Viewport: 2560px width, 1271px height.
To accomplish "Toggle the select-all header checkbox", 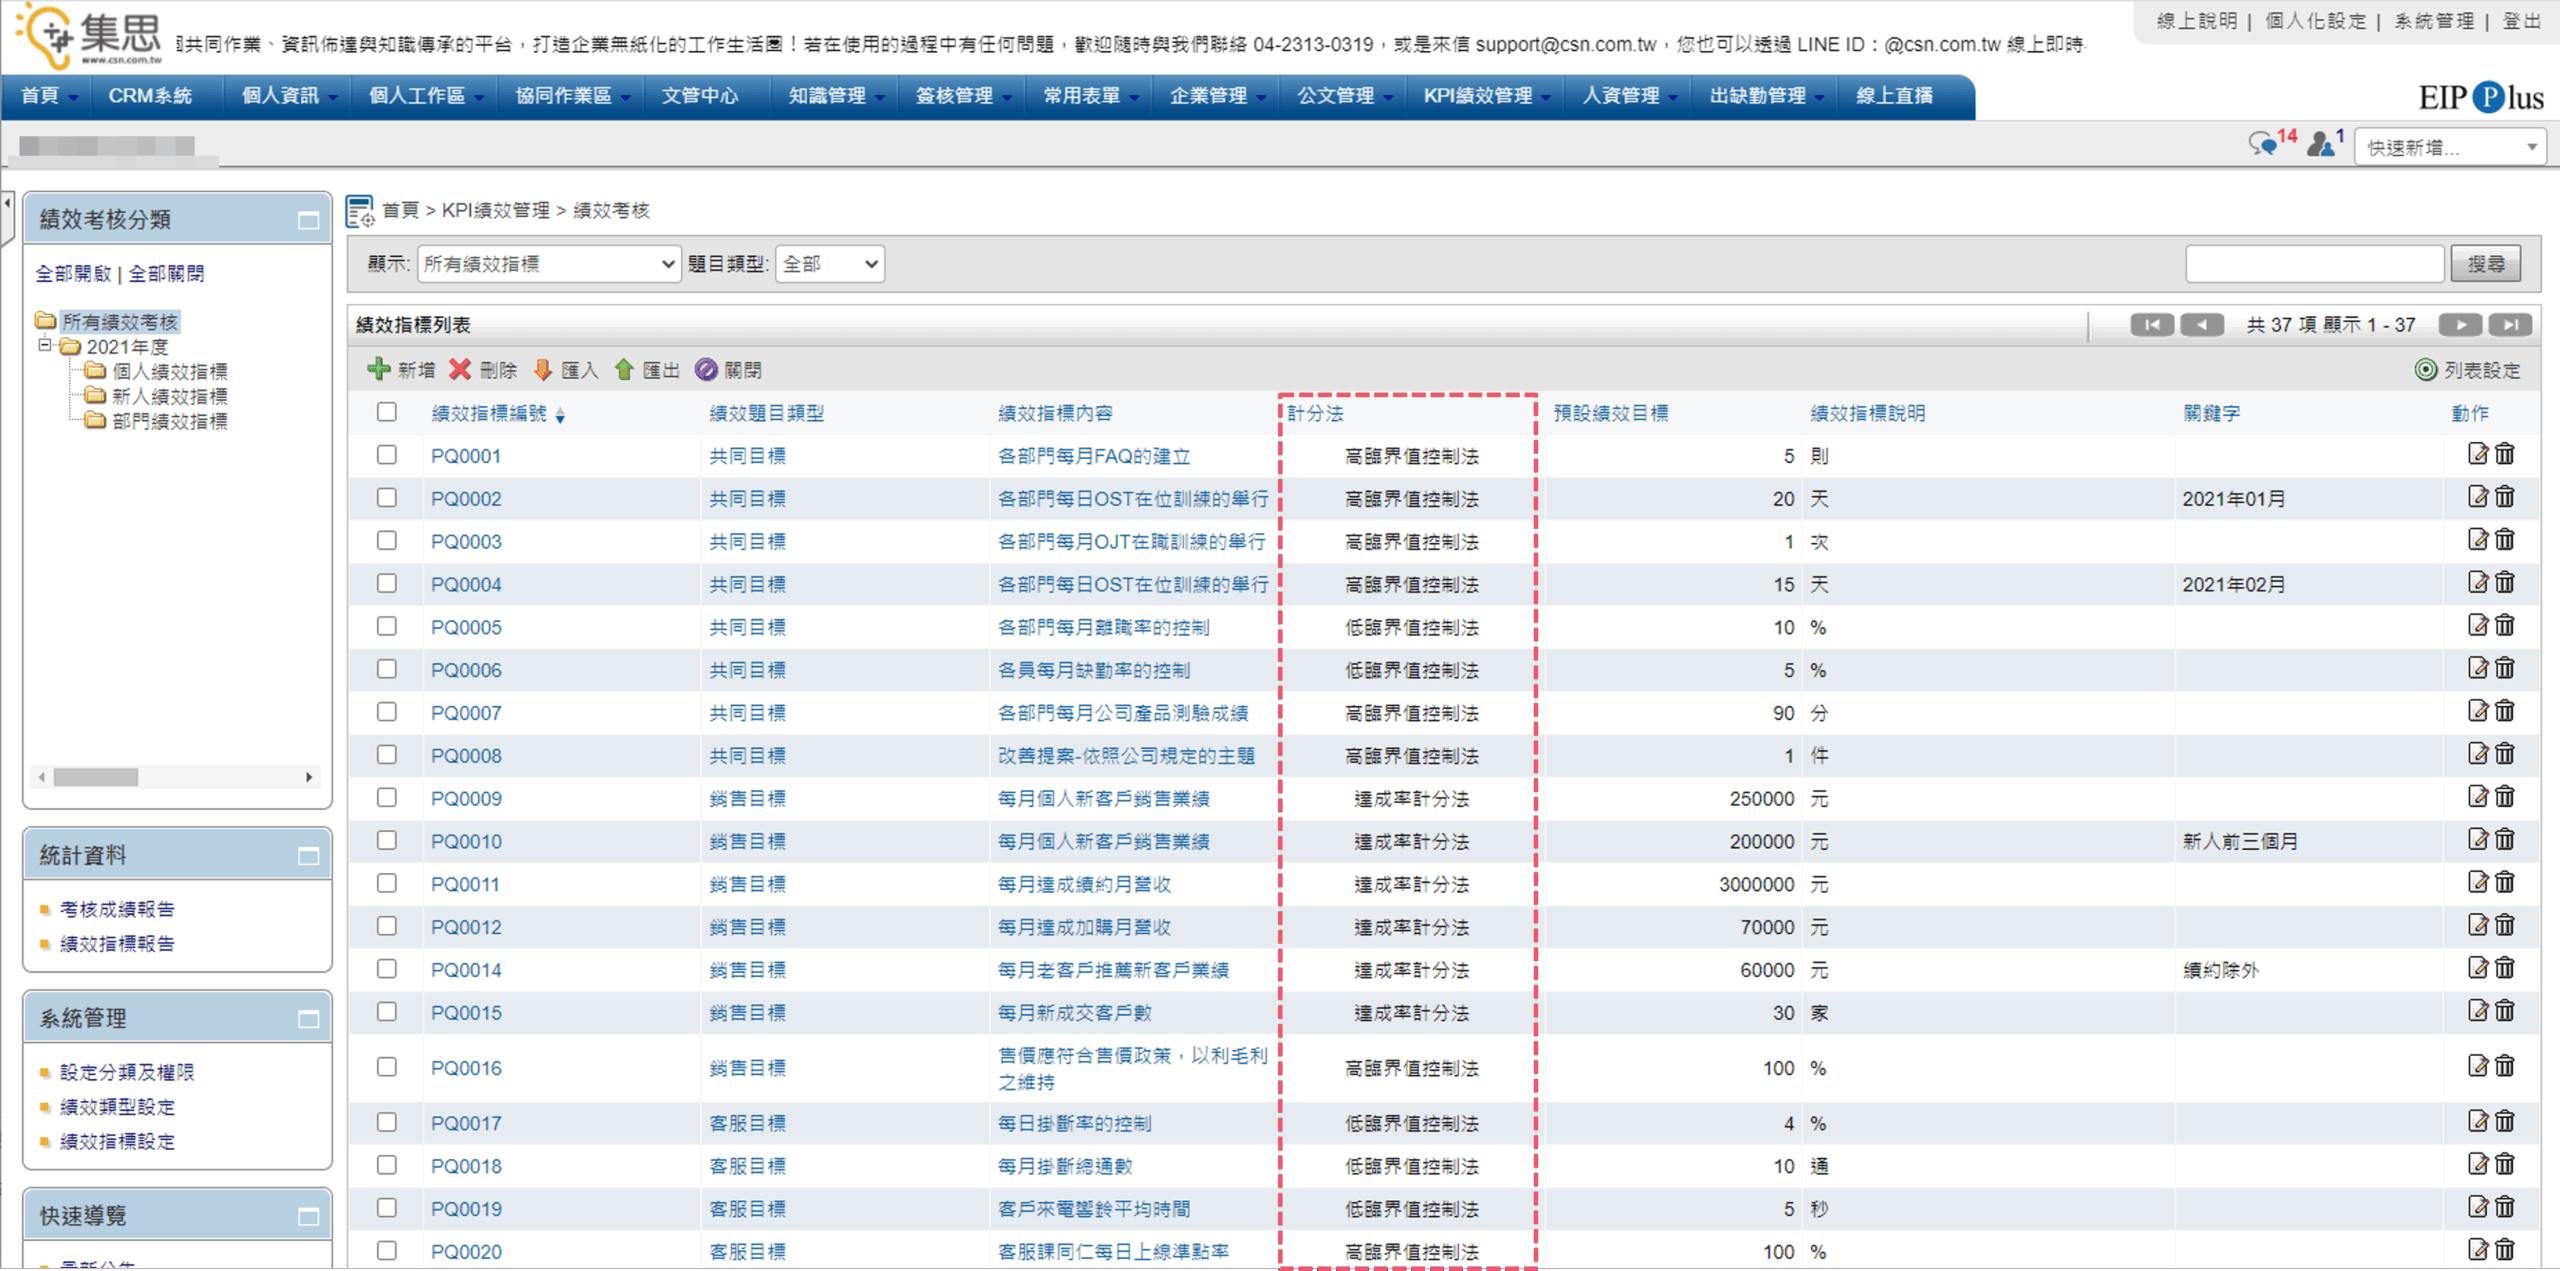I will coord(387,412).
